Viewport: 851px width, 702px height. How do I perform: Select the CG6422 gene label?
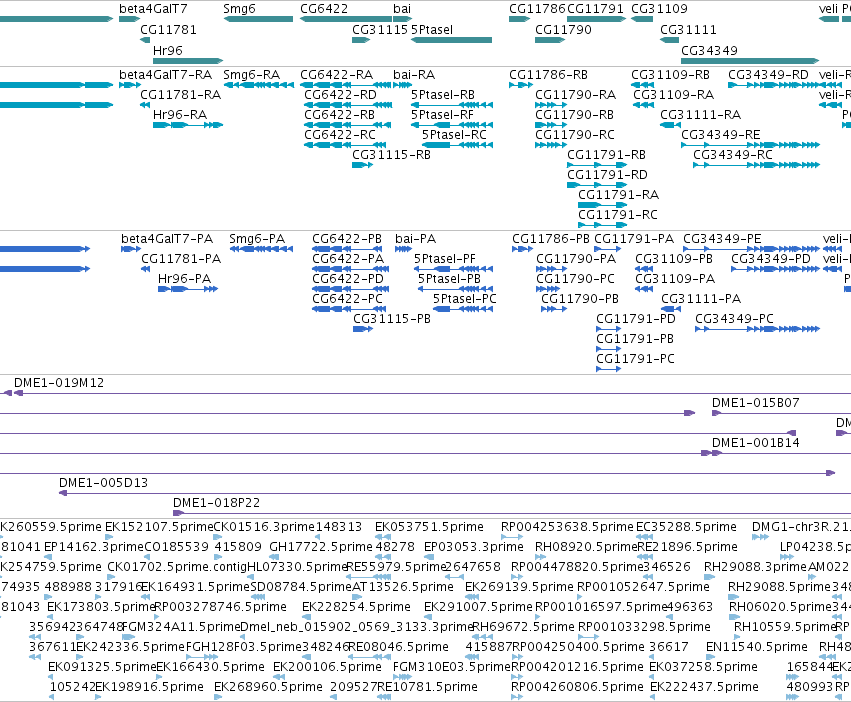coord(324,9)
